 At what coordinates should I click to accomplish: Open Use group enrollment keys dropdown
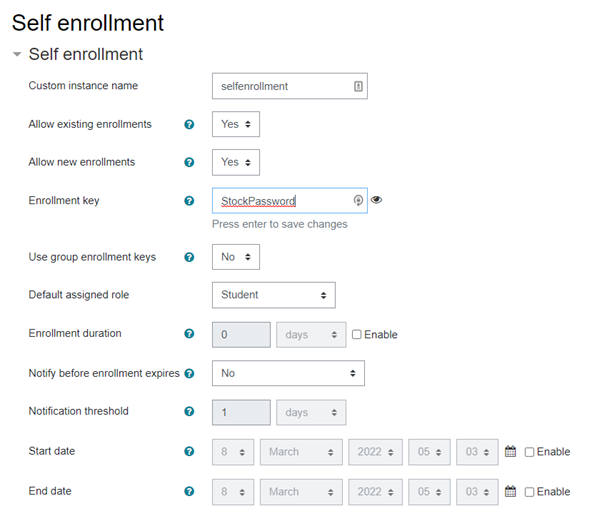pos(236,257)
